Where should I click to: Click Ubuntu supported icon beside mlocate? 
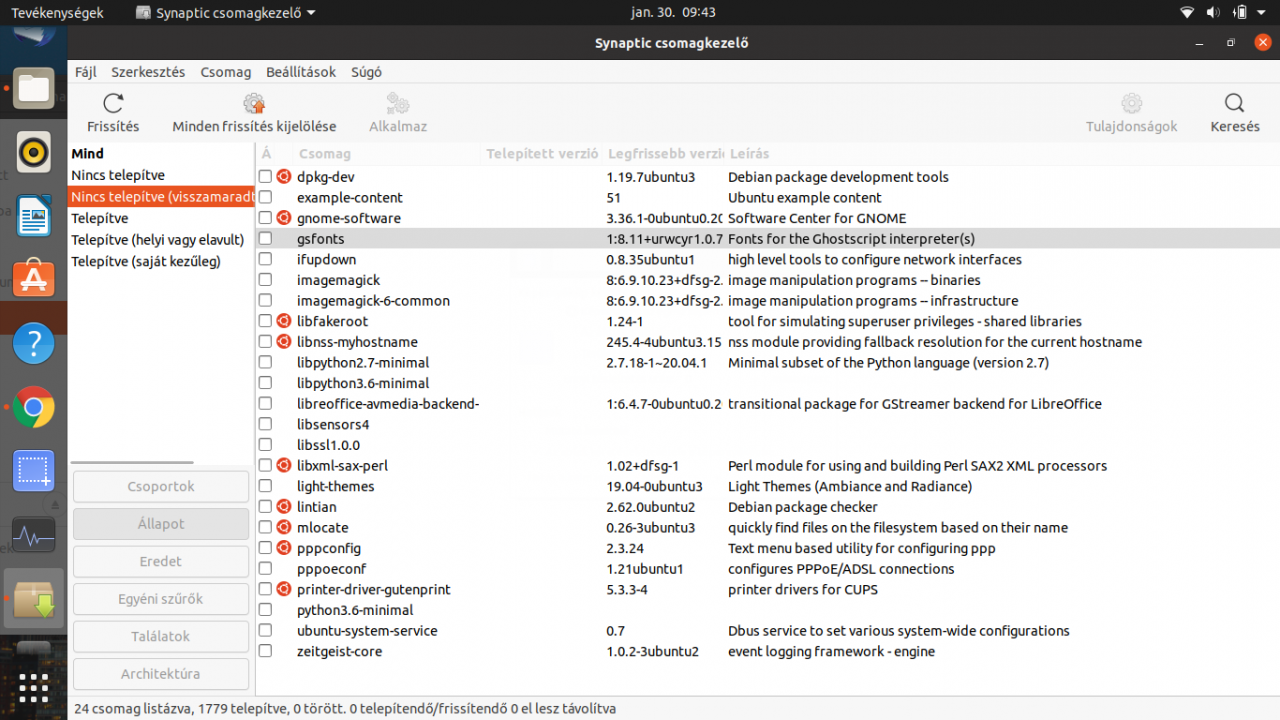pyautogui.click(x=284, y=527)
